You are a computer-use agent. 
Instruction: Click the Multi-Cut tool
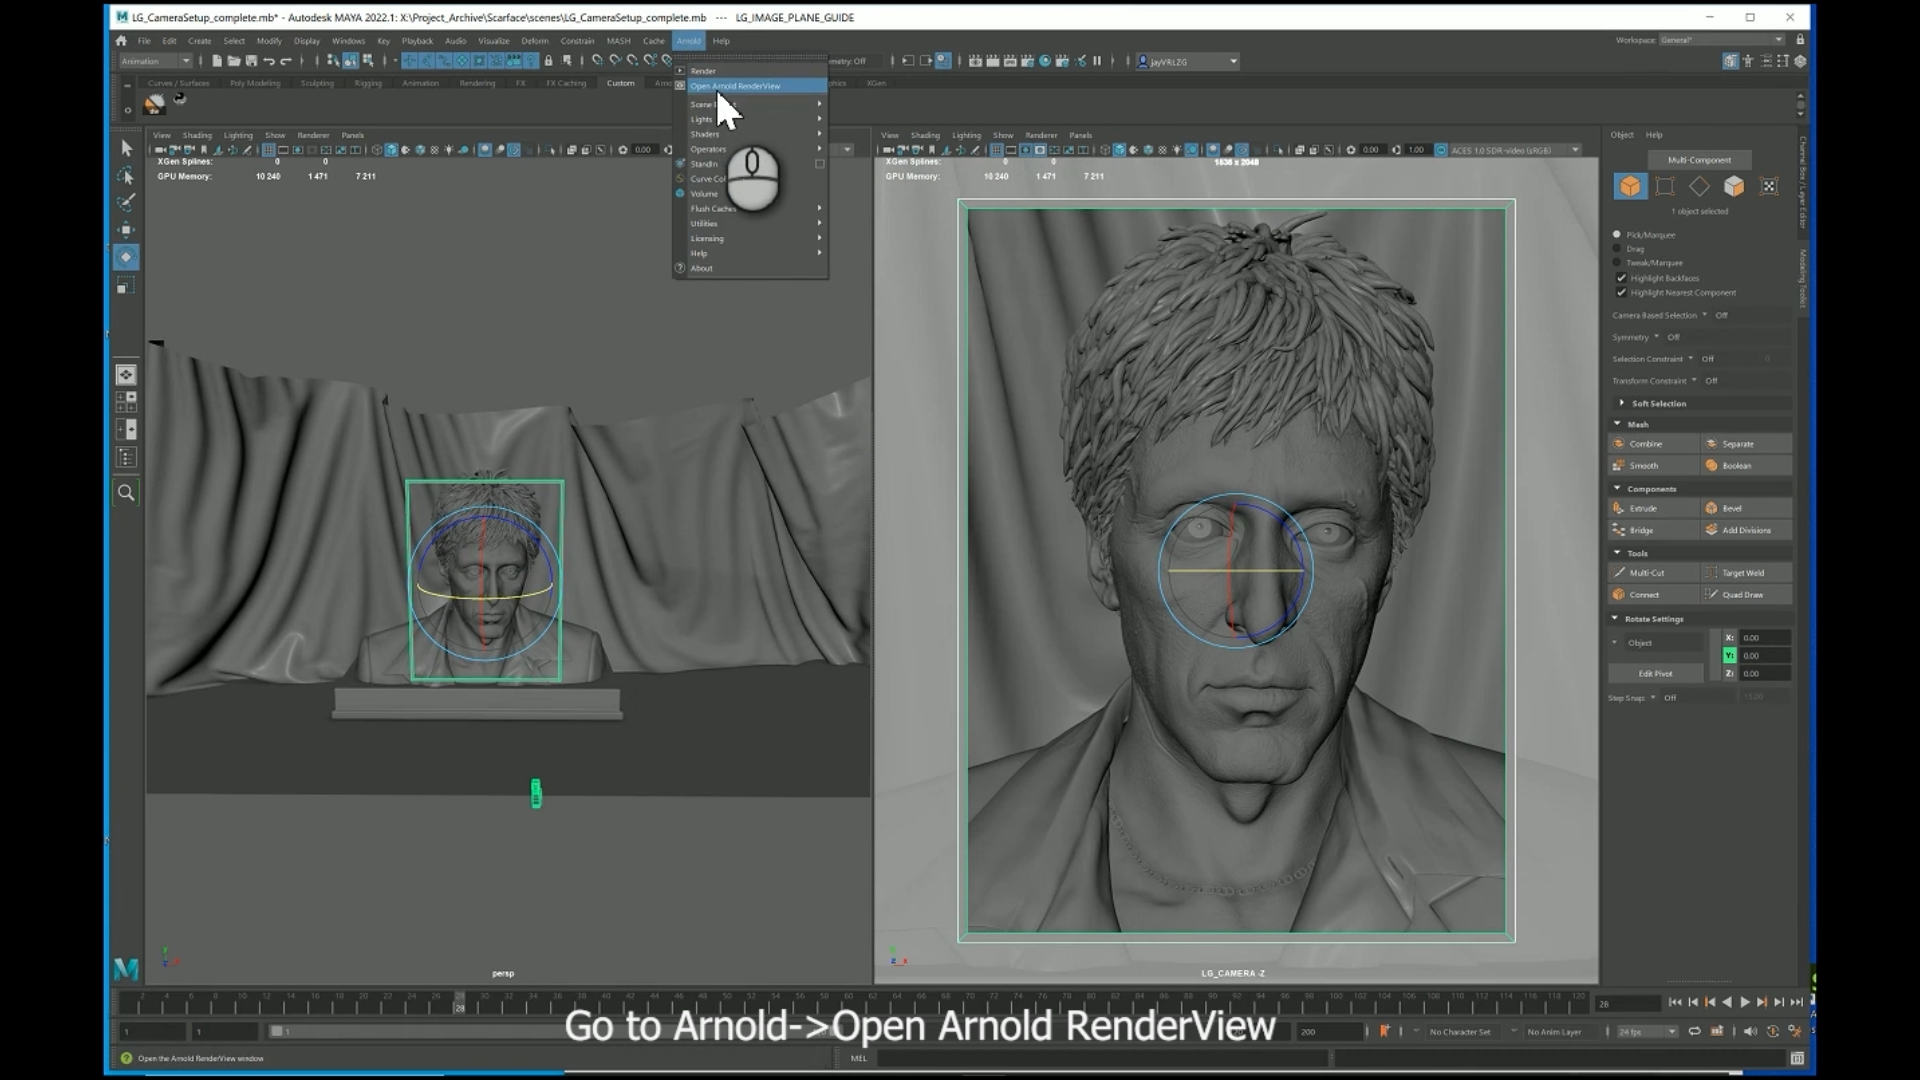coord(1646,573)
